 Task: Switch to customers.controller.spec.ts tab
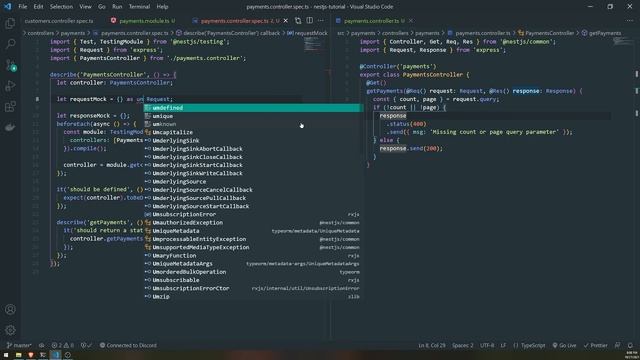click(x=59, y=20)
